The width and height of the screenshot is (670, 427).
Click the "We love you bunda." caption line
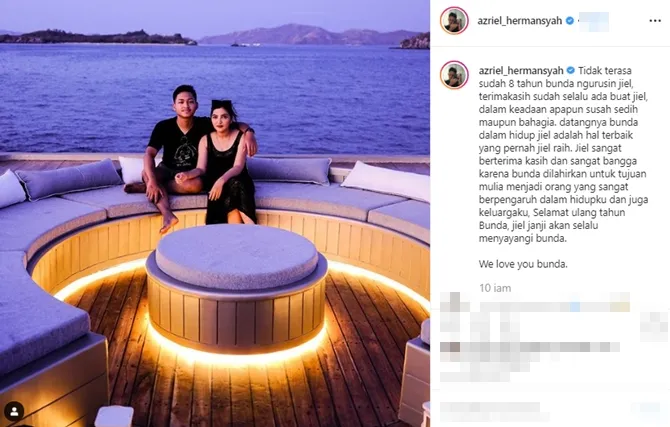(x=523, y=264)
